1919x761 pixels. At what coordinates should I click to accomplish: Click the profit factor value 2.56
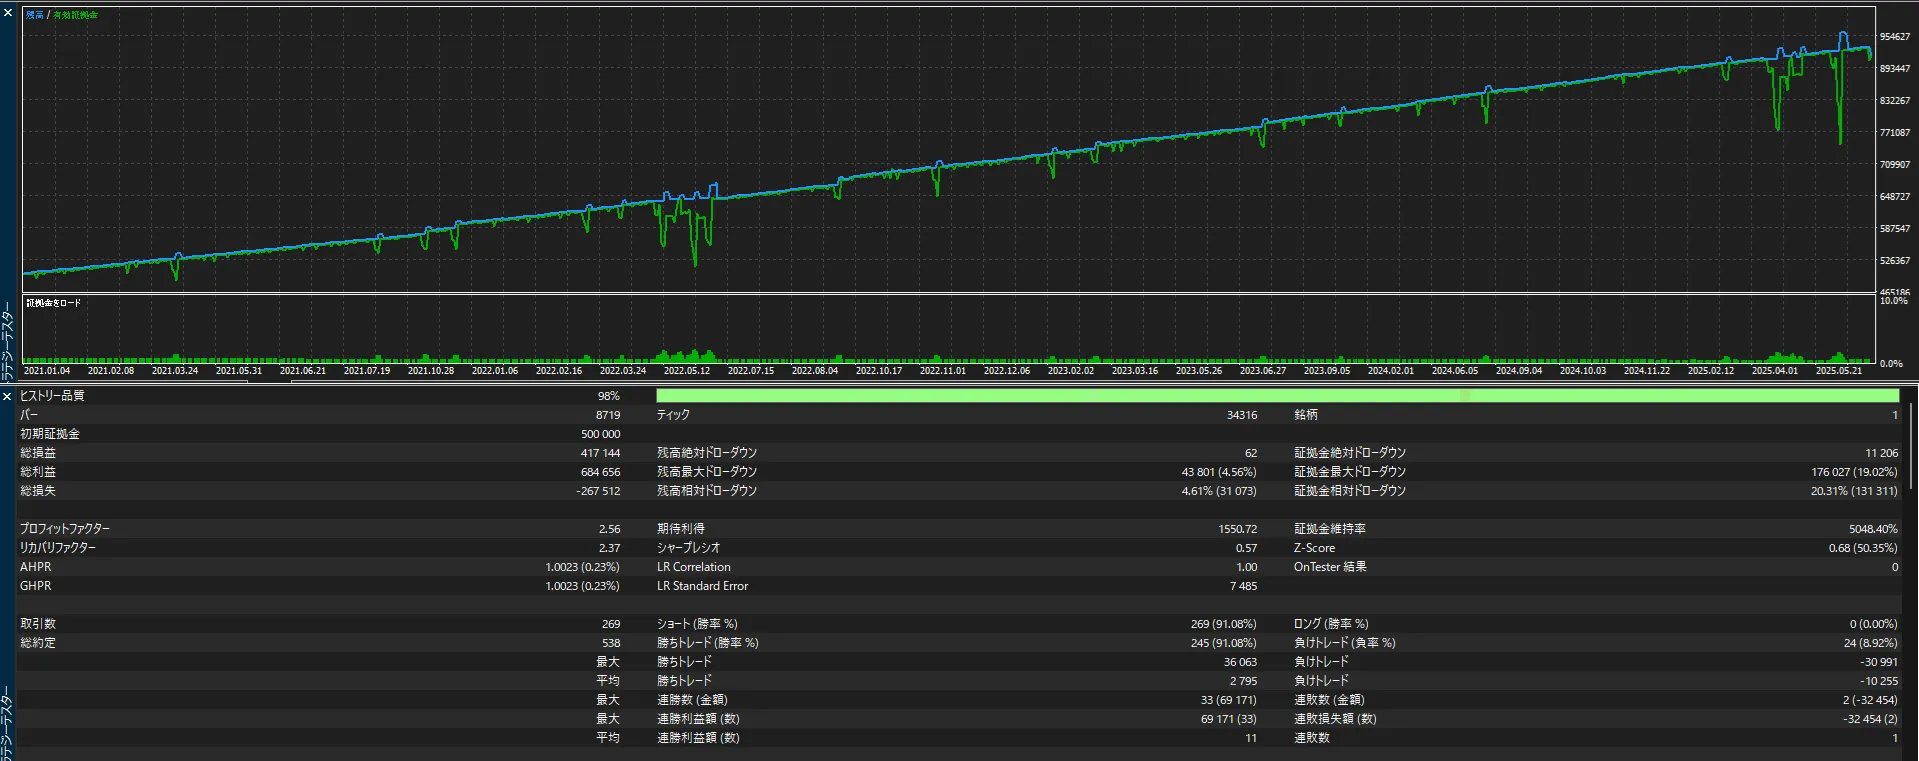click(610, 529)
